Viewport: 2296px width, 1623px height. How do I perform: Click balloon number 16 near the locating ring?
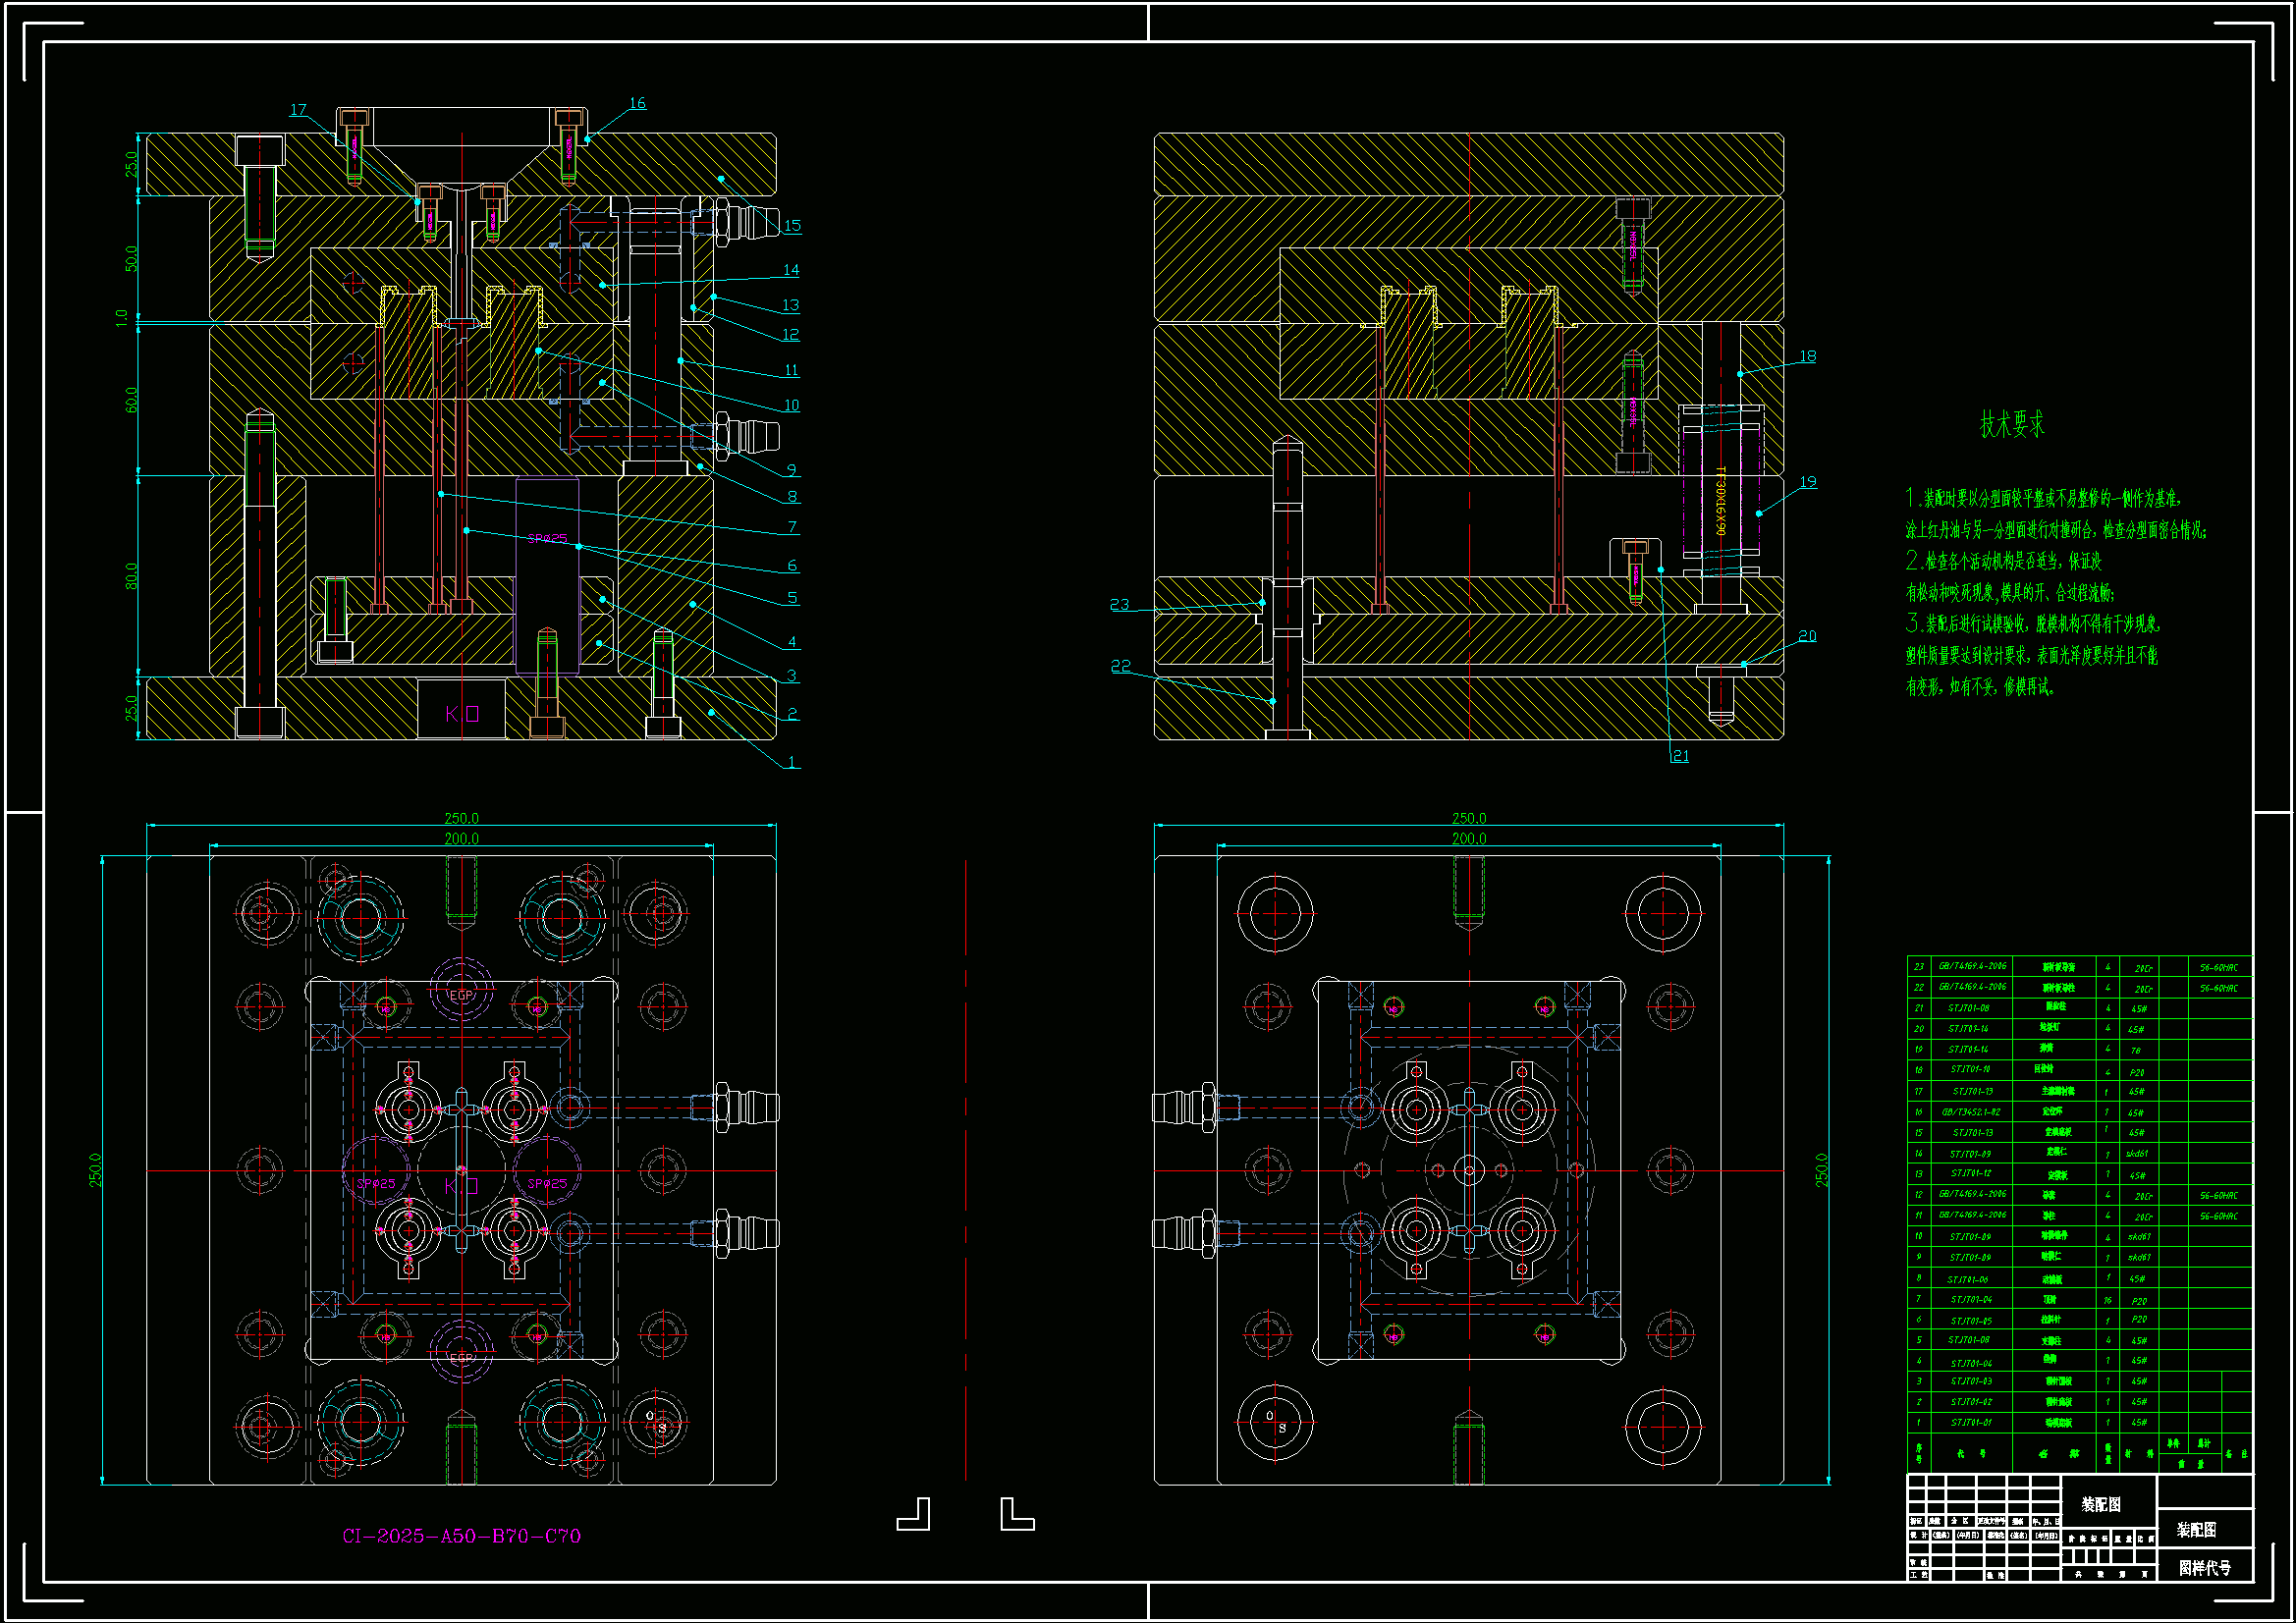pos(637,103)
